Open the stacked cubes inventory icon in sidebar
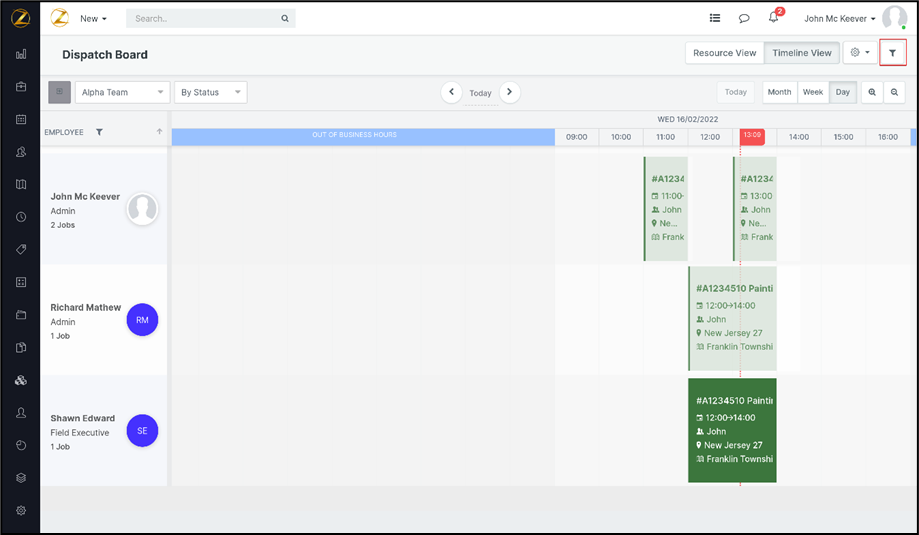 click(x=21, y=380)
